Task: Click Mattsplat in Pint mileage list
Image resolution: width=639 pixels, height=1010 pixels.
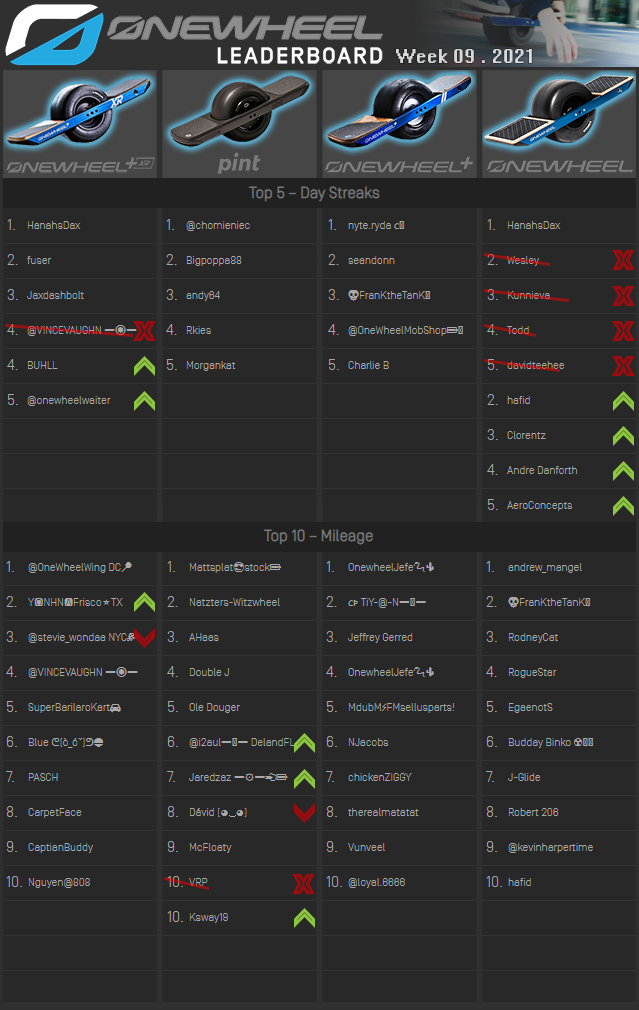Action: pos(234,568)
